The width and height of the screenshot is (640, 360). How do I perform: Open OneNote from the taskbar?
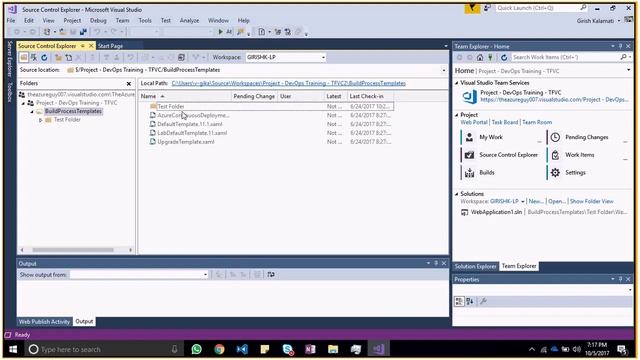[x=310, y=349]
